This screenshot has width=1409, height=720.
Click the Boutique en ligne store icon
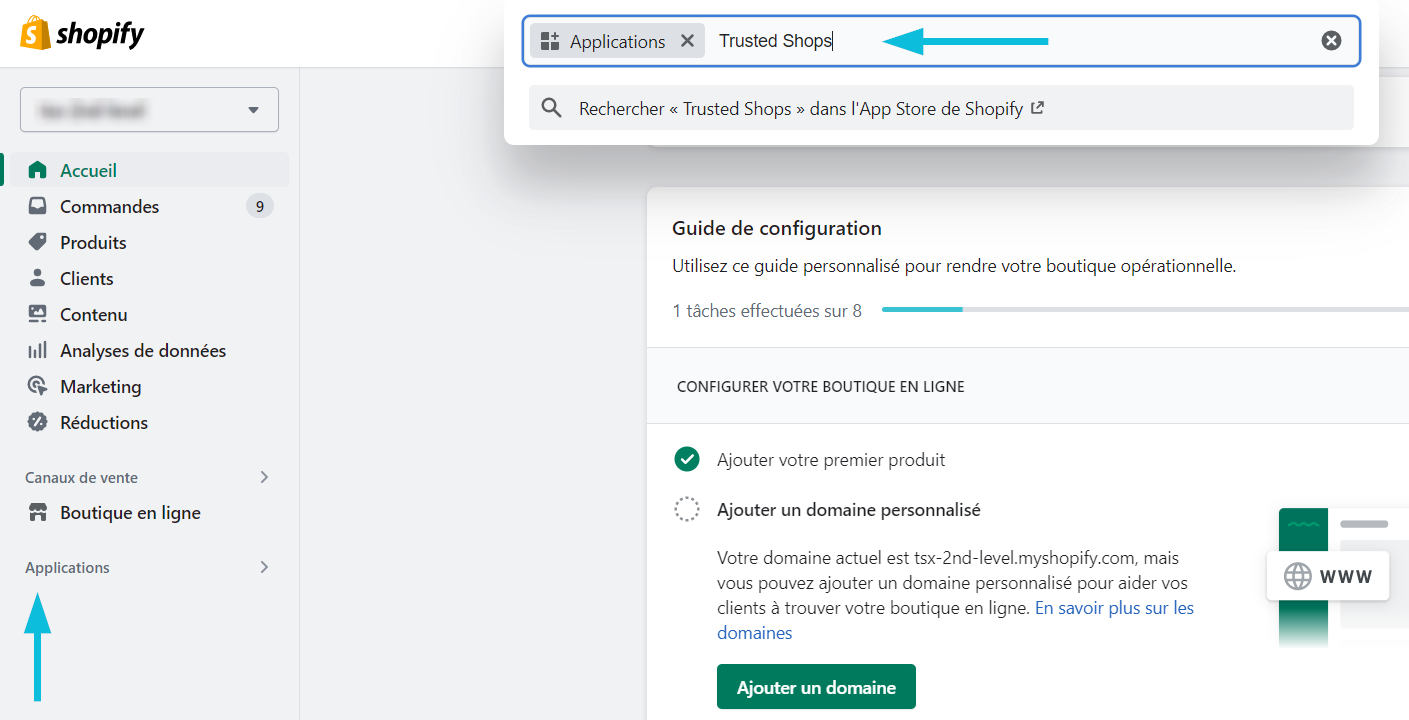pyautogui.click(x=38, y=513)
